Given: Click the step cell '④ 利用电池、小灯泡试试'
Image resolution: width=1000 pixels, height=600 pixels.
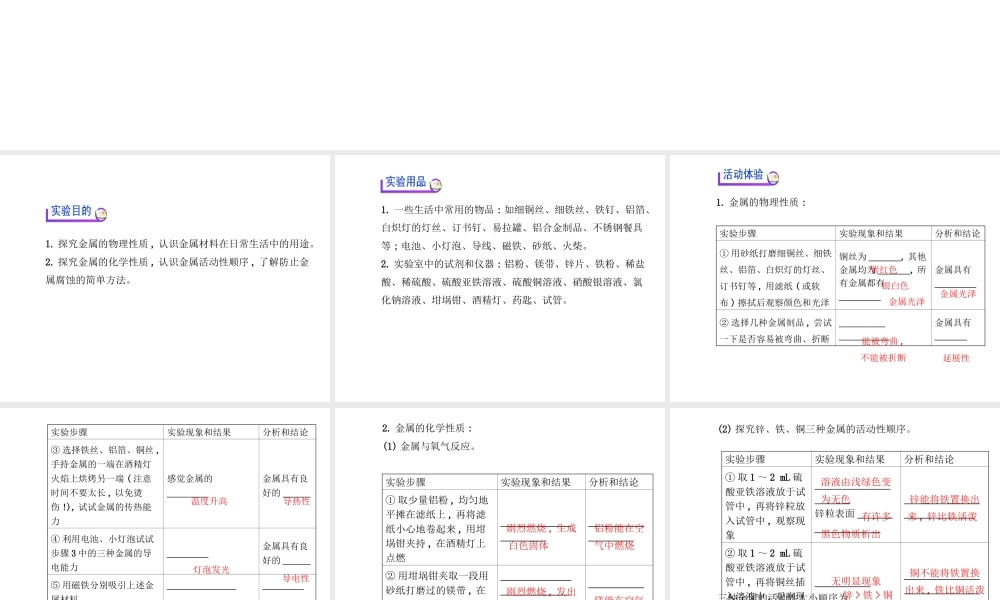Looking at the screenshot, I should (103, 553).
